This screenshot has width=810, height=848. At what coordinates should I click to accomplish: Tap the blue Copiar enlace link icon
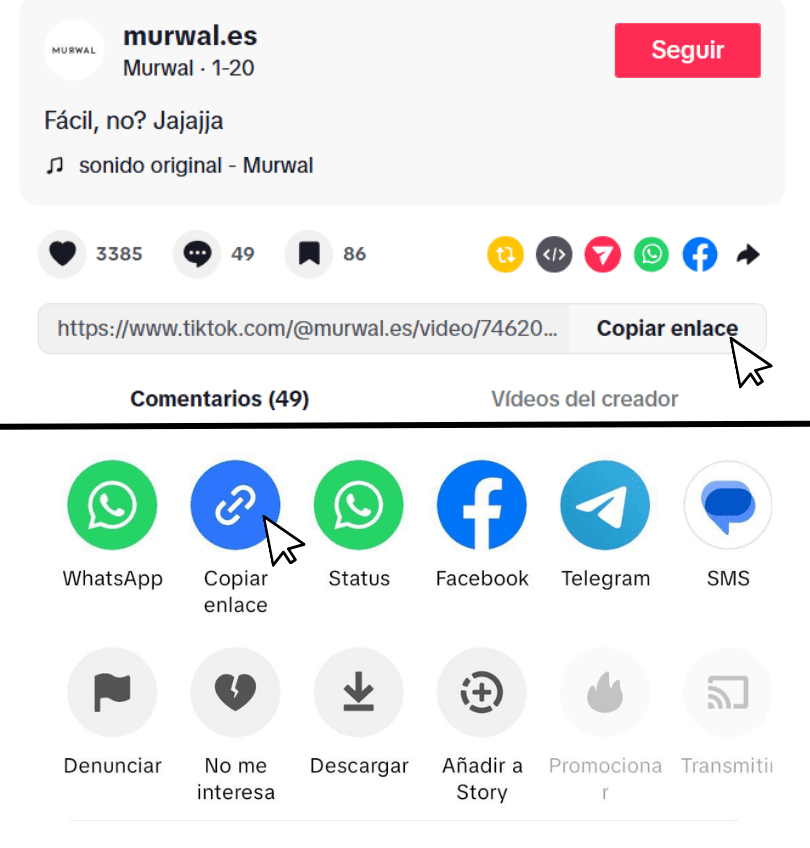click(x=235, y=505)
